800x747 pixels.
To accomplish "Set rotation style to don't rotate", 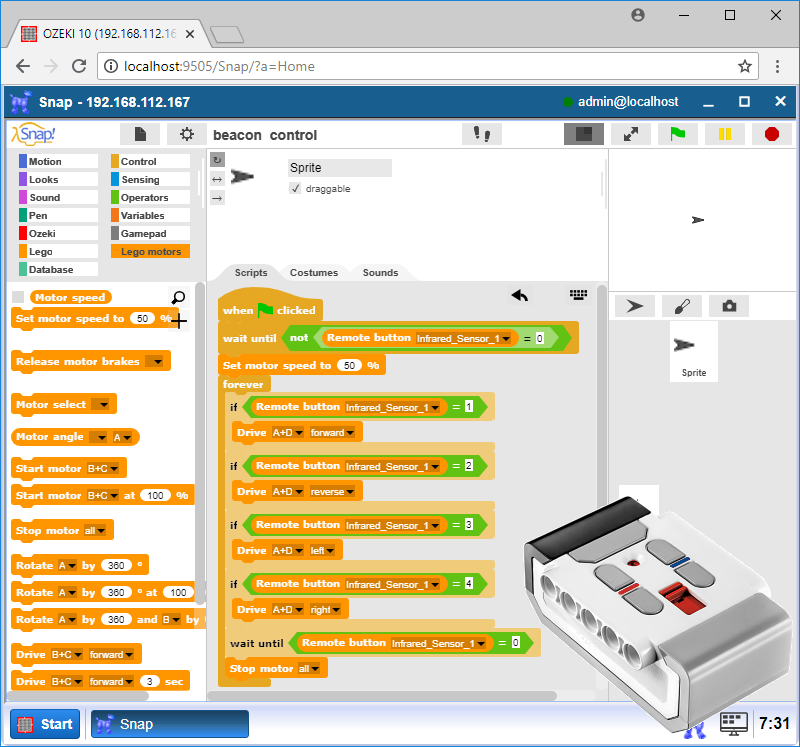I will [x=217, y=198].
